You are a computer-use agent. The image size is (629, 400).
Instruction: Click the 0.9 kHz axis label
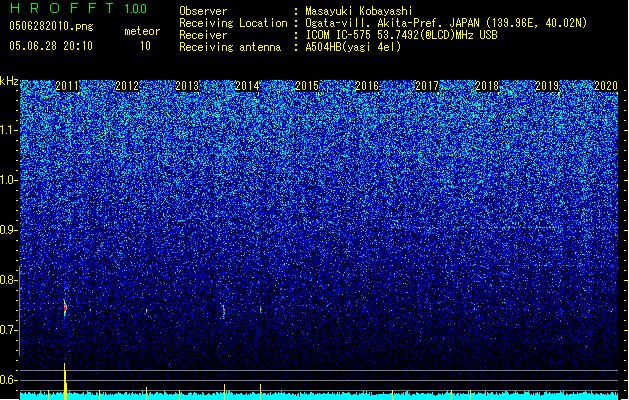pyautogui.click(x=9, y=230)
